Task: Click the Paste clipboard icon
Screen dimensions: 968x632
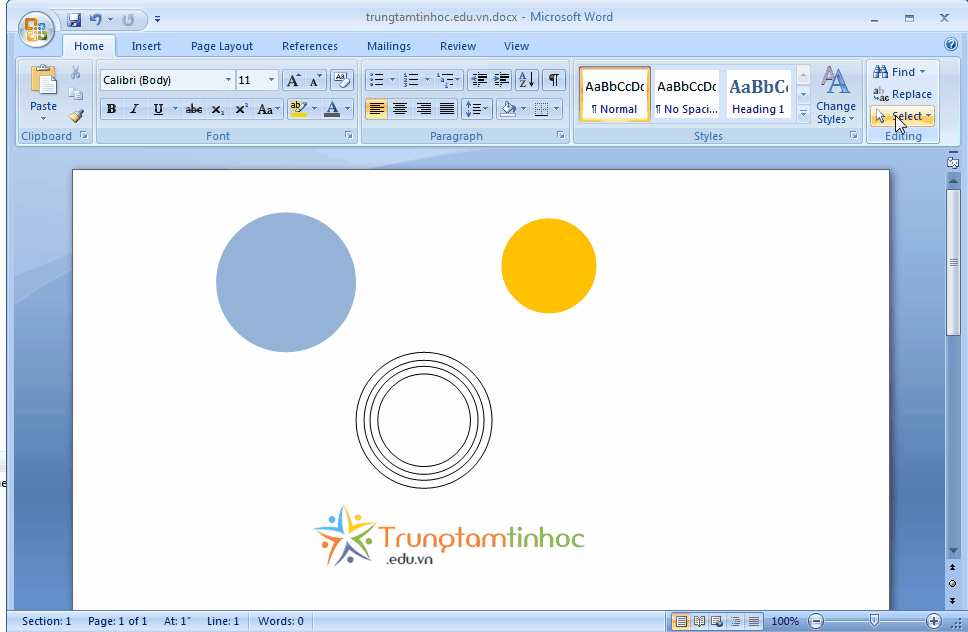Action: point(43,81)
